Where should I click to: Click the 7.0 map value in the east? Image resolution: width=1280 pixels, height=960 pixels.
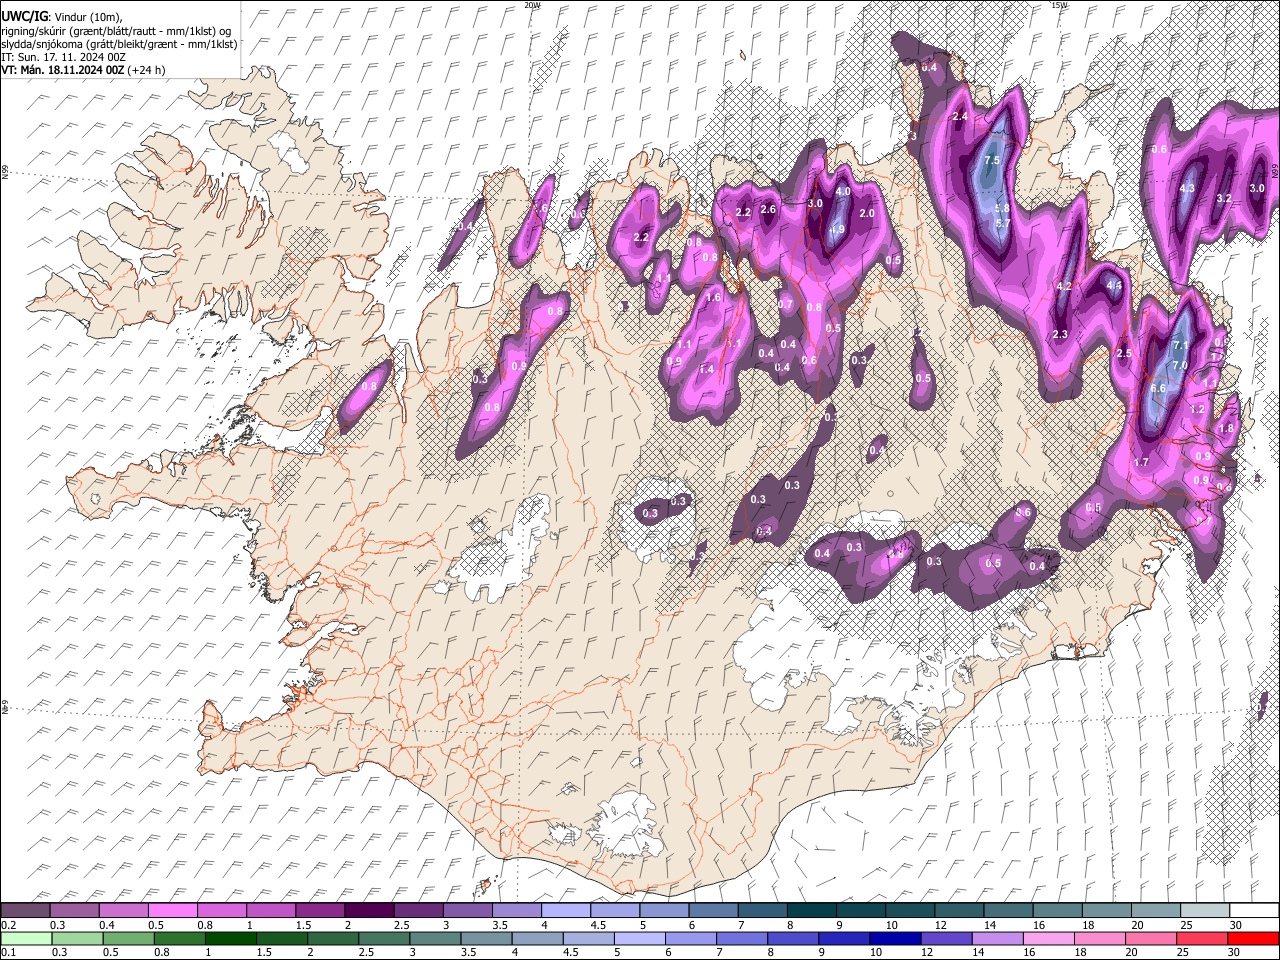[1179, 366]
